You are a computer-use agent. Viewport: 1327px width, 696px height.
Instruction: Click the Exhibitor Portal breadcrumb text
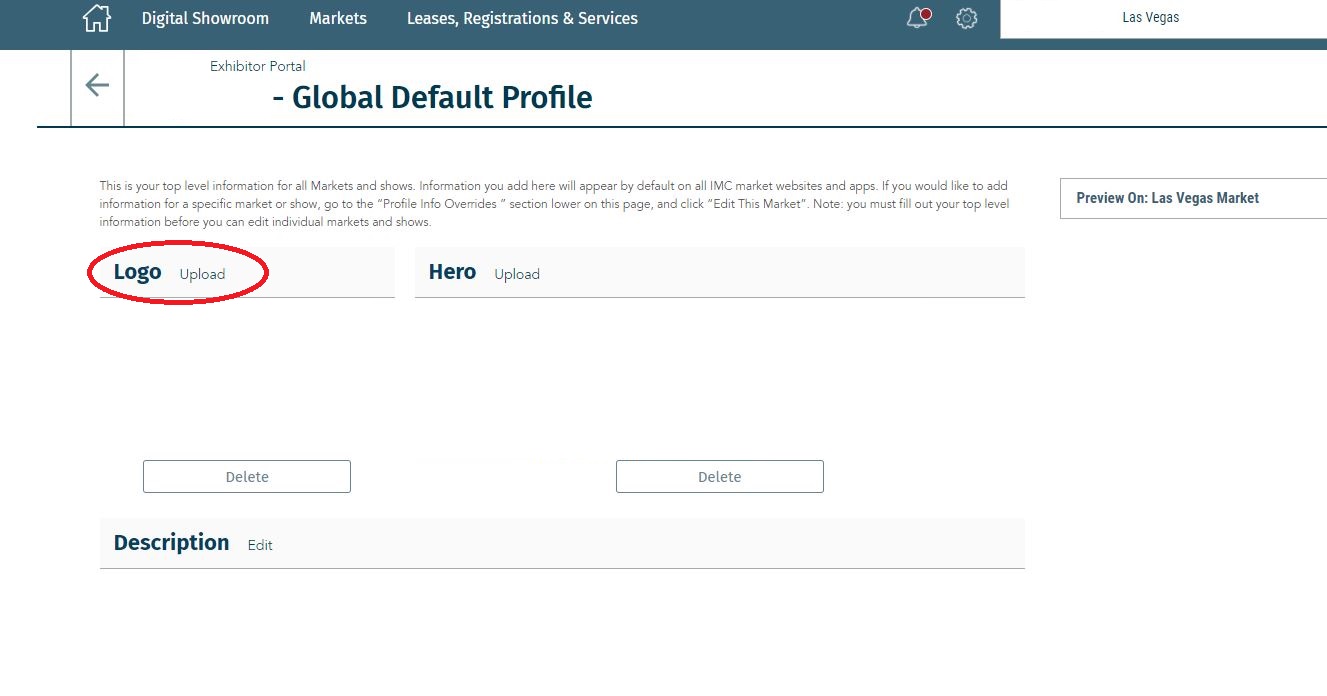(x=258, y=66)
